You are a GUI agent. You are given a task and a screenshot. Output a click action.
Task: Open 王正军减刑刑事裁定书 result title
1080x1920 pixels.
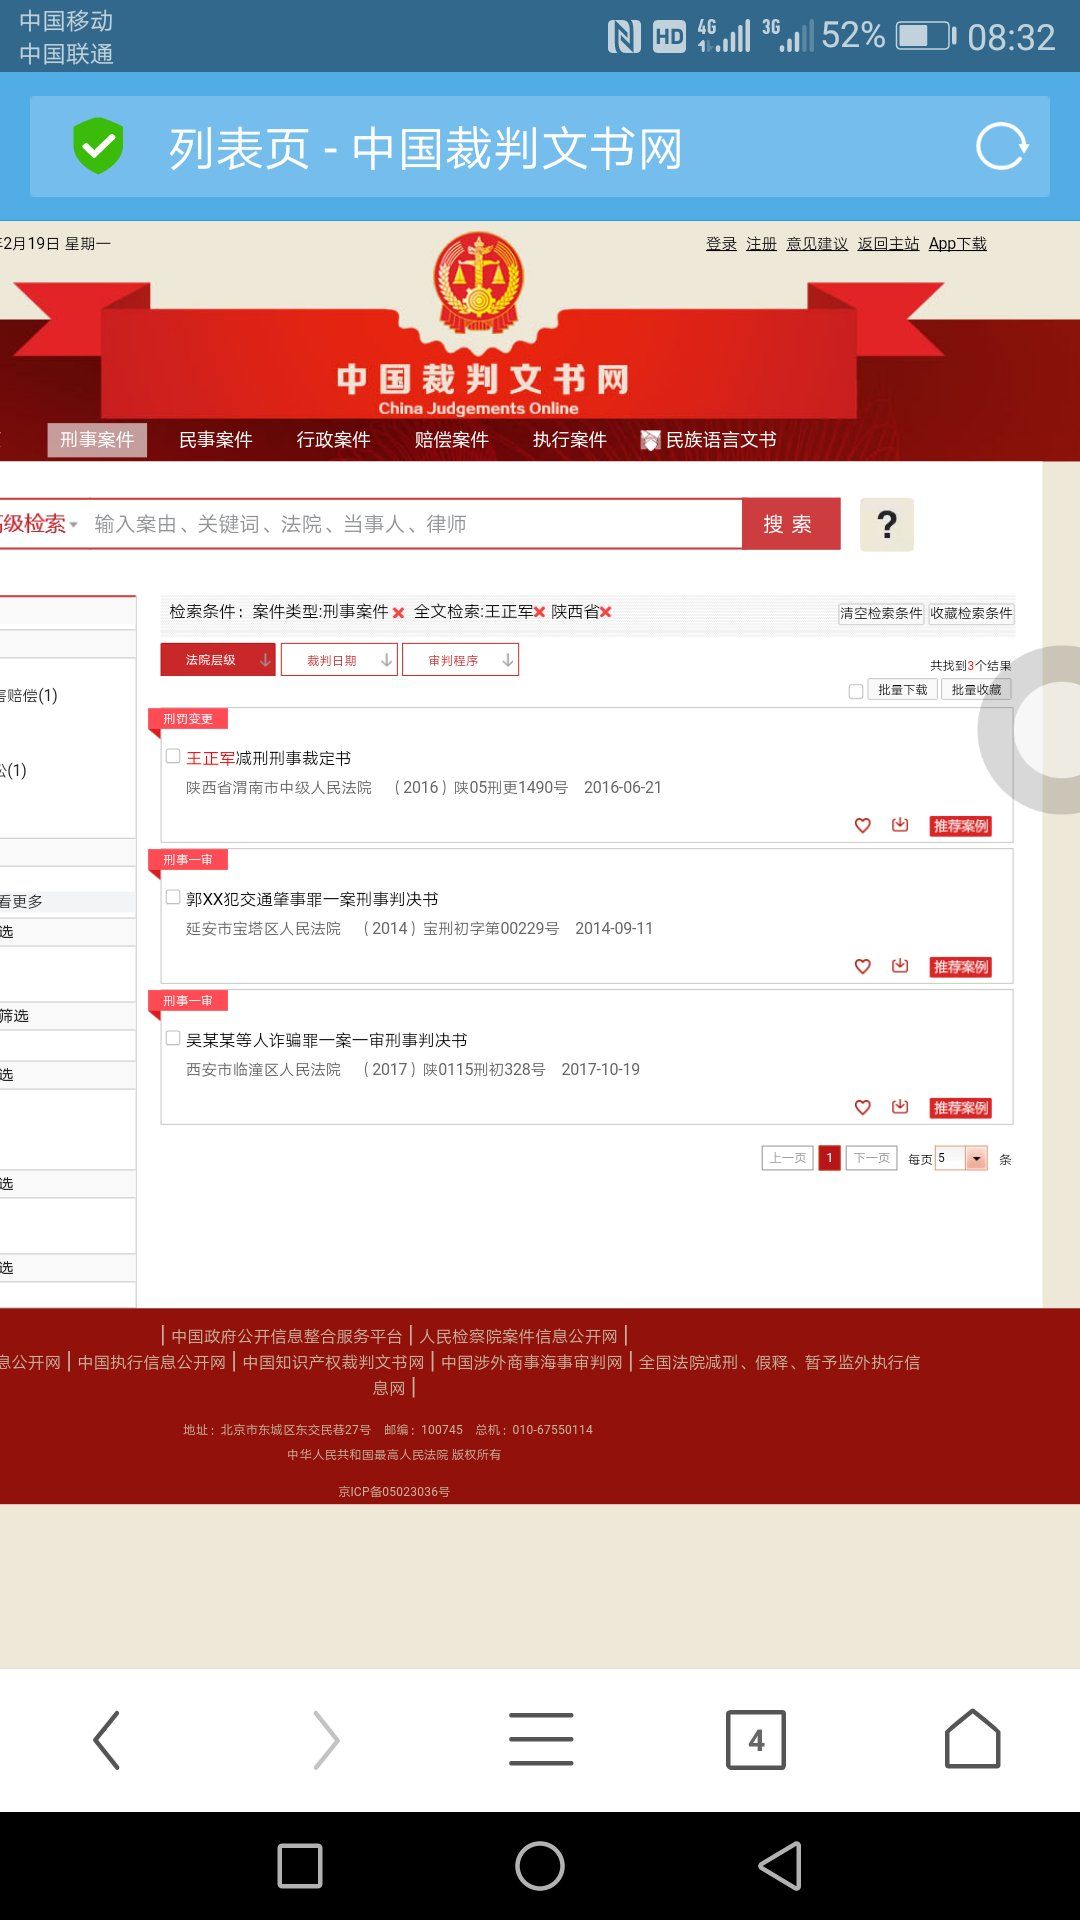click(x=268, y=759)
